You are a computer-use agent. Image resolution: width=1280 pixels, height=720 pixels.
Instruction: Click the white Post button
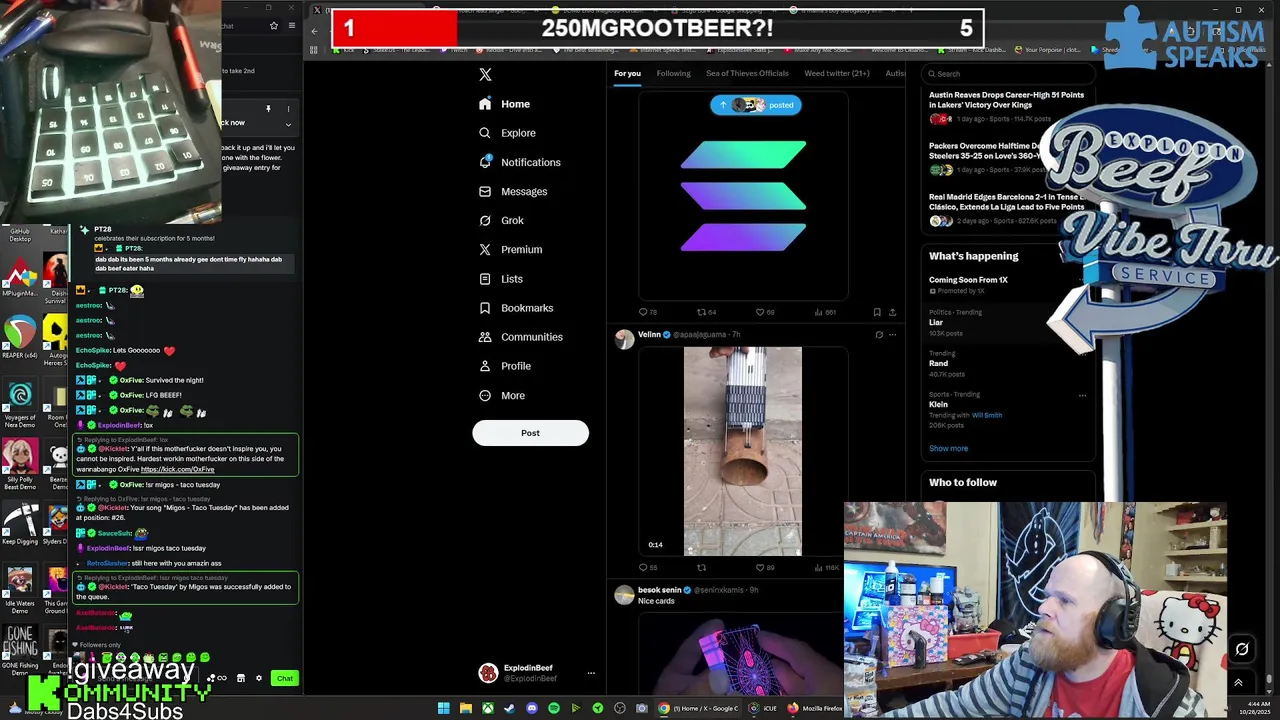pos(530,433)
